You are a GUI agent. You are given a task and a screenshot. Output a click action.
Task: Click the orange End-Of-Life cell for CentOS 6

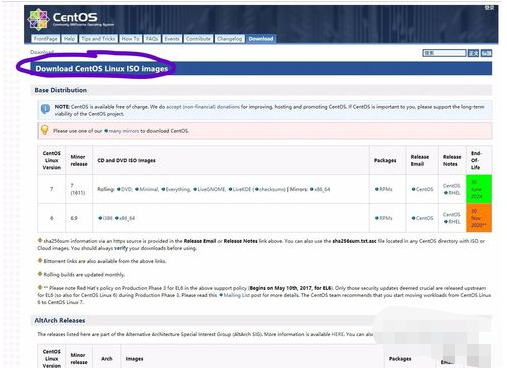[479, 218]
